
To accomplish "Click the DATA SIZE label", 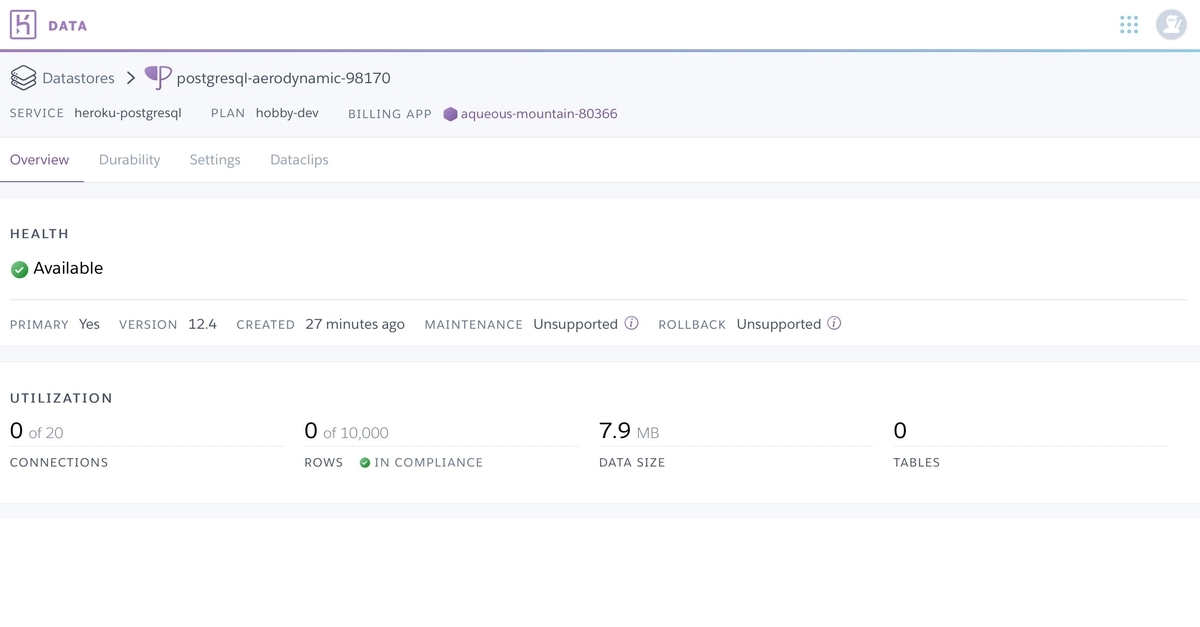I will [632, 463].
